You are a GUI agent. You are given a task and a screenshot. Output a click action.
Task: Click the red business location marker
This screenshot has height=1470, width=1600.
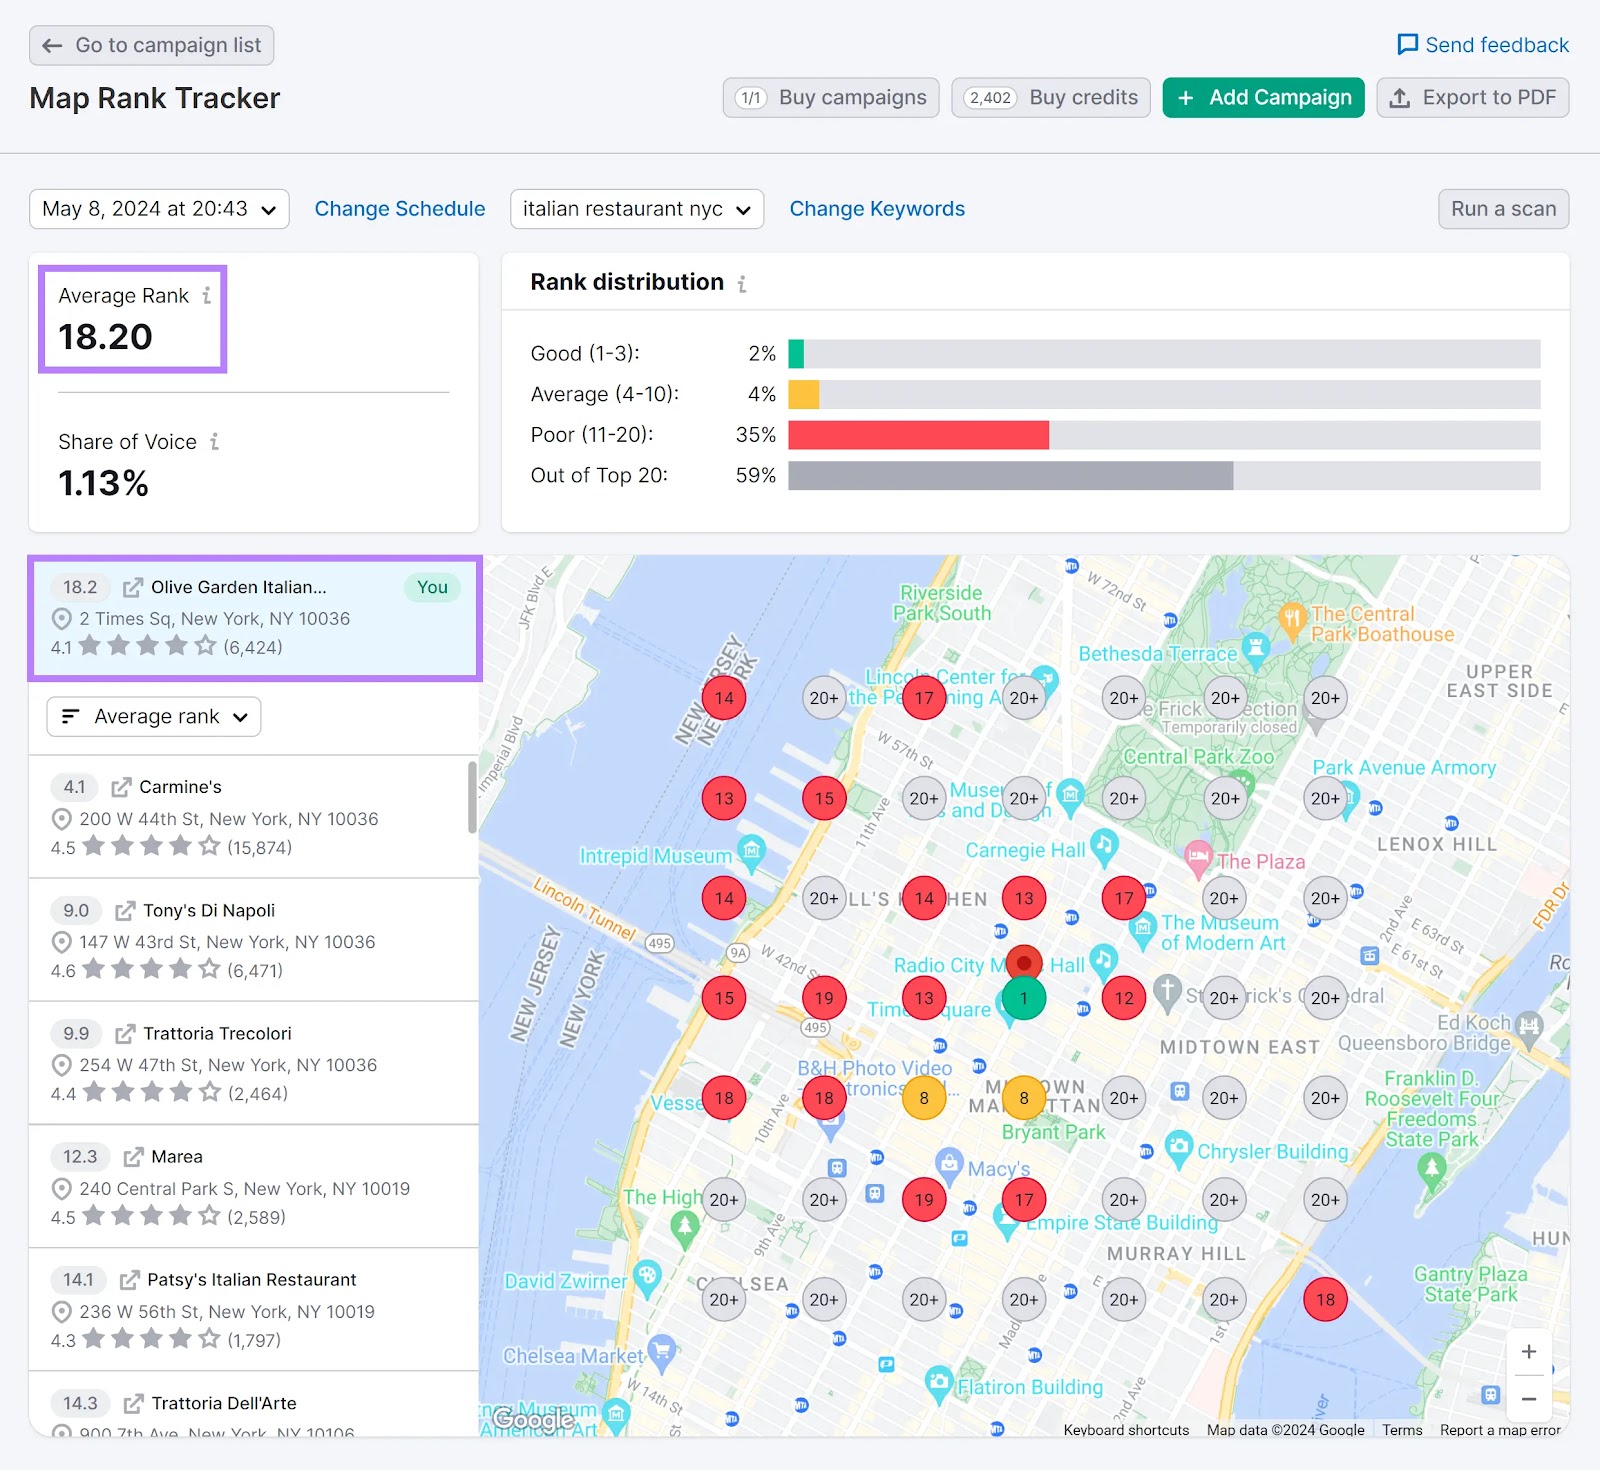click(x=1023, y=963)
